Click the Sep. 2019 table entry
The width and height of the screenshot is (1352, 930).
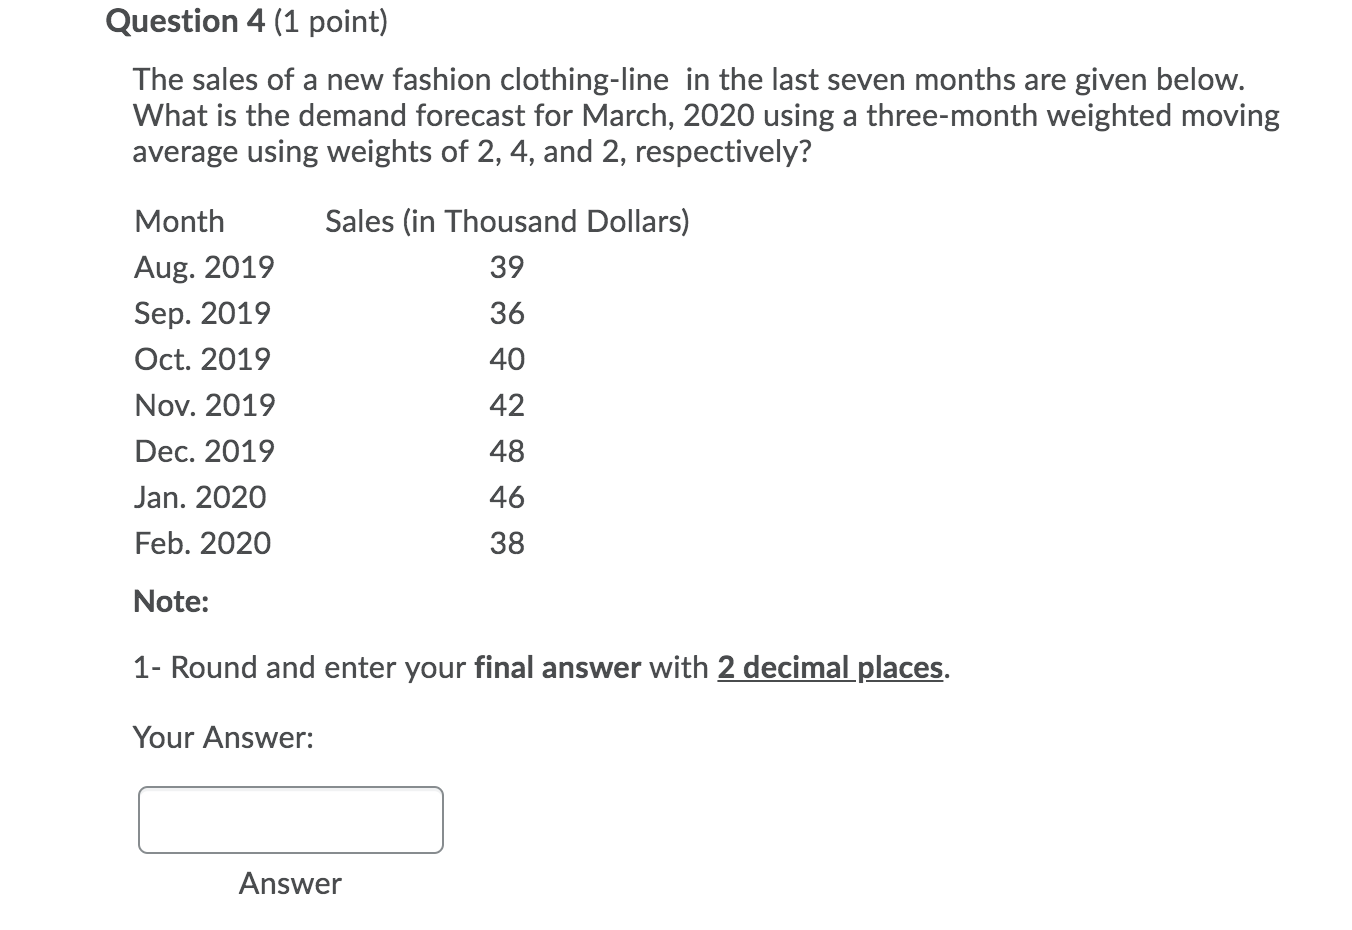[x=201, y=313]
